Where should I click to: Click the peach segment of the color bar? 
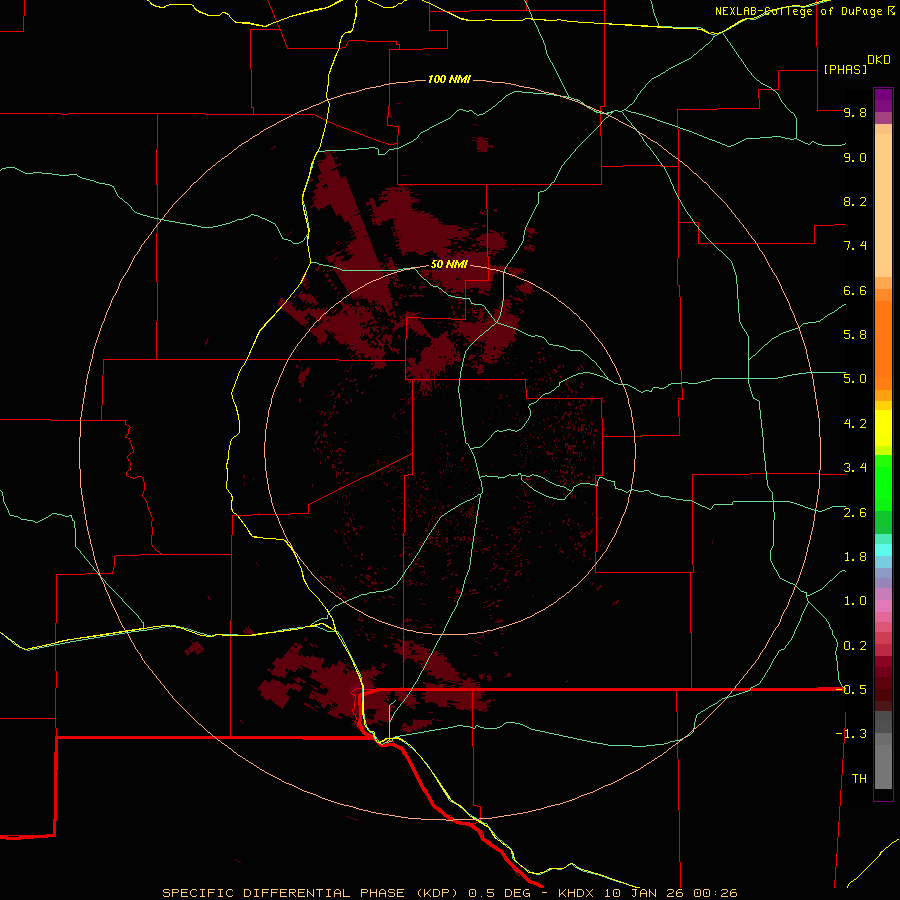(x=883, y=205)
